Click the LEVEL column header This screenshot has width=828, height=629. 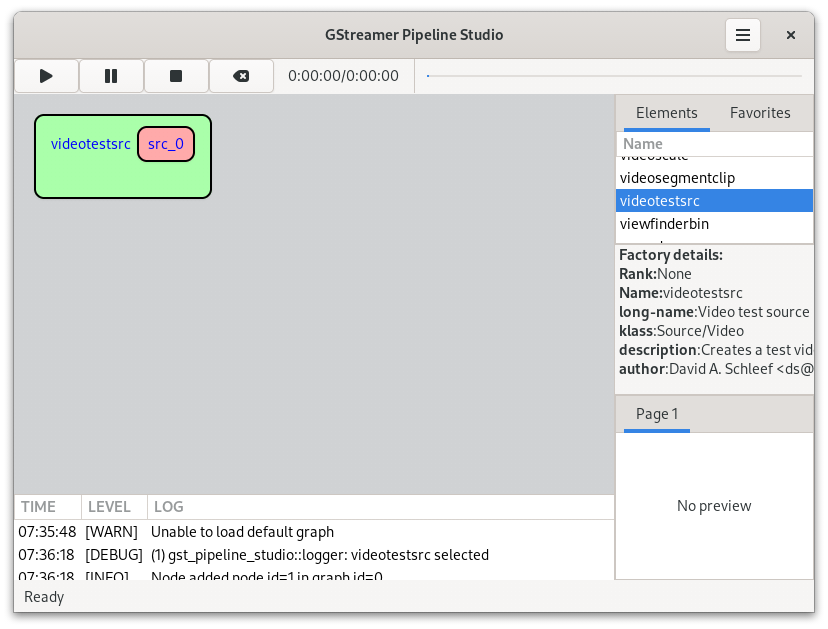coord(114,507)
